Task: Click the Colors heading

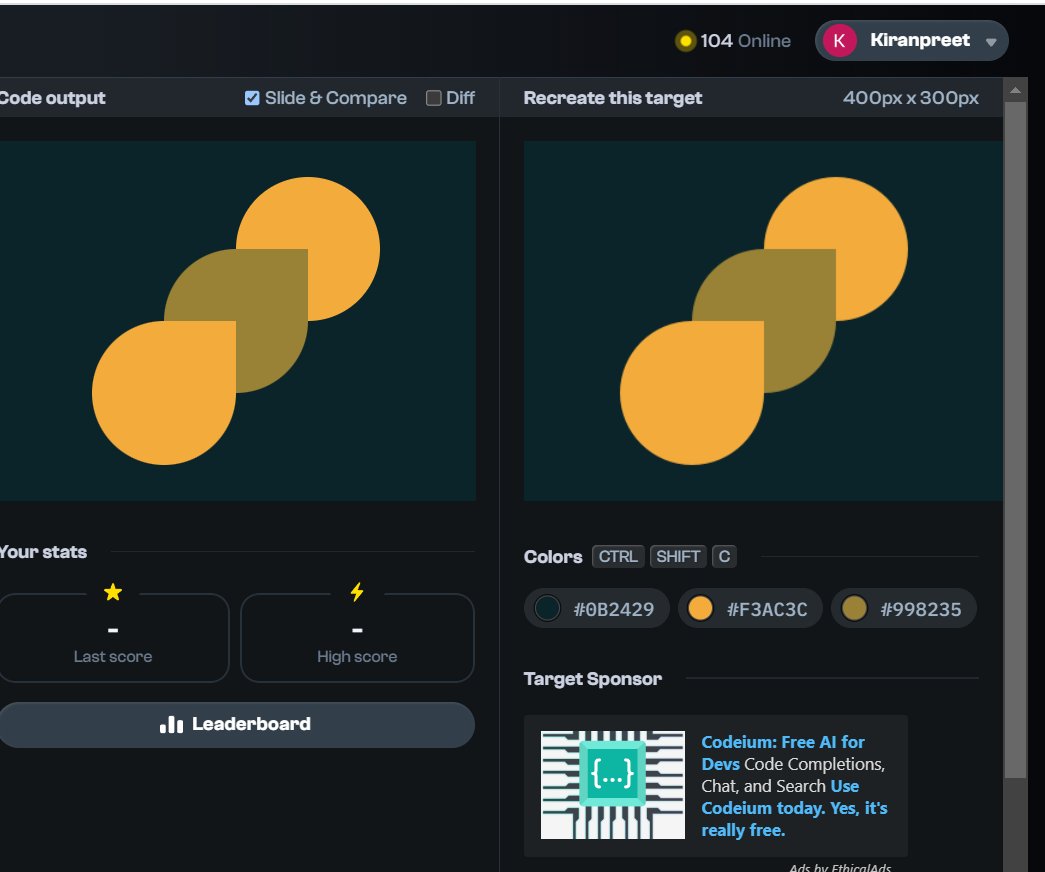Action: (552, 557)
